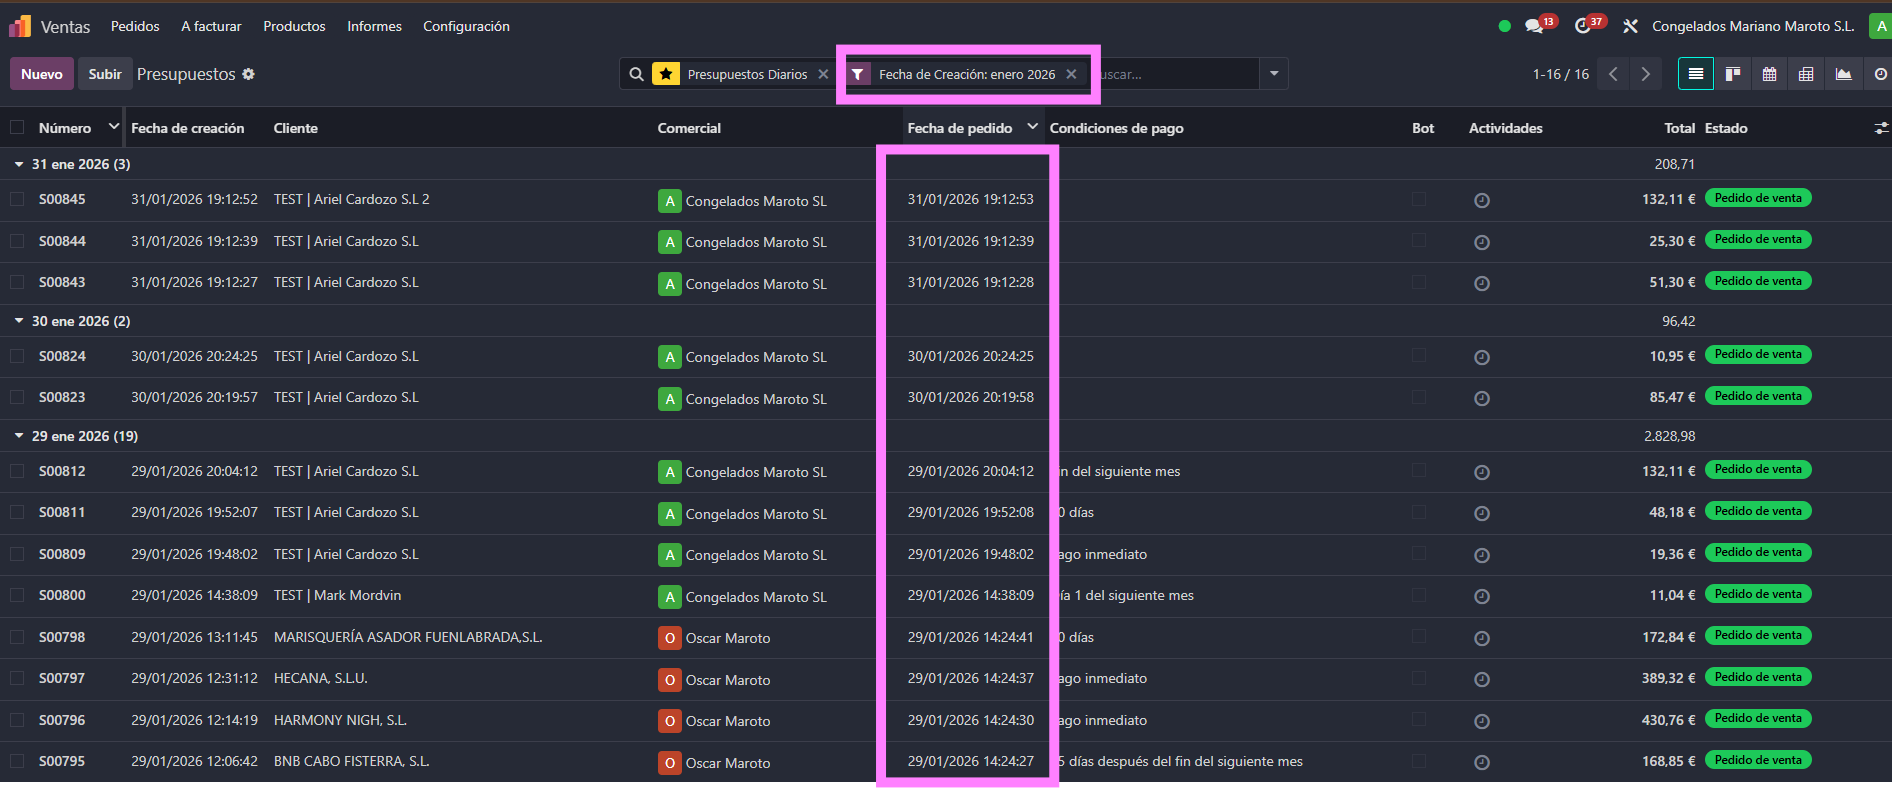Image resolution: width=1892 pixels, height=788 pixels.
Task: Tick the checkbox for order S00845
Action: pyautogui.click(x=17, y=200)
